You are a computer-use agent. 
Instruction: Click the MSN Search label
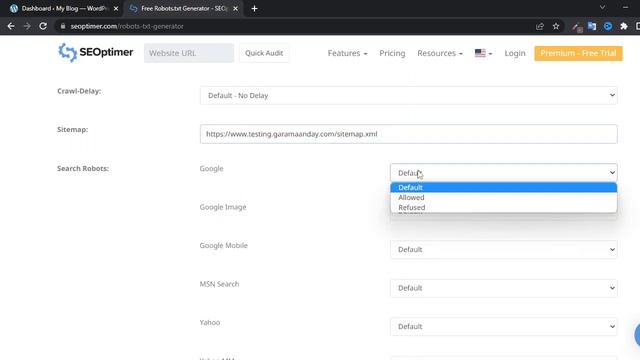click(219, 284)
